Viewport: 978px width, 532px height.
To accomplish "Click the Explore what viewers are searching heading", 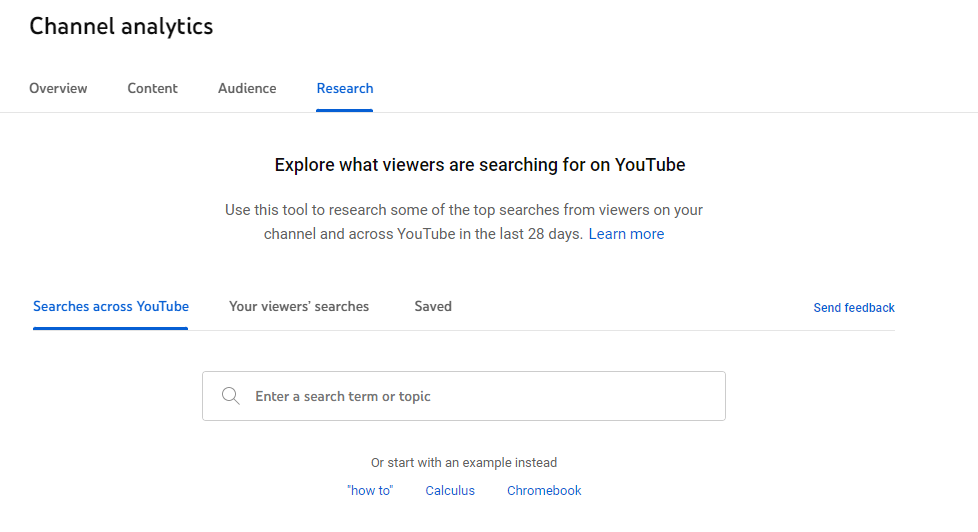I will tap(480, 165).
